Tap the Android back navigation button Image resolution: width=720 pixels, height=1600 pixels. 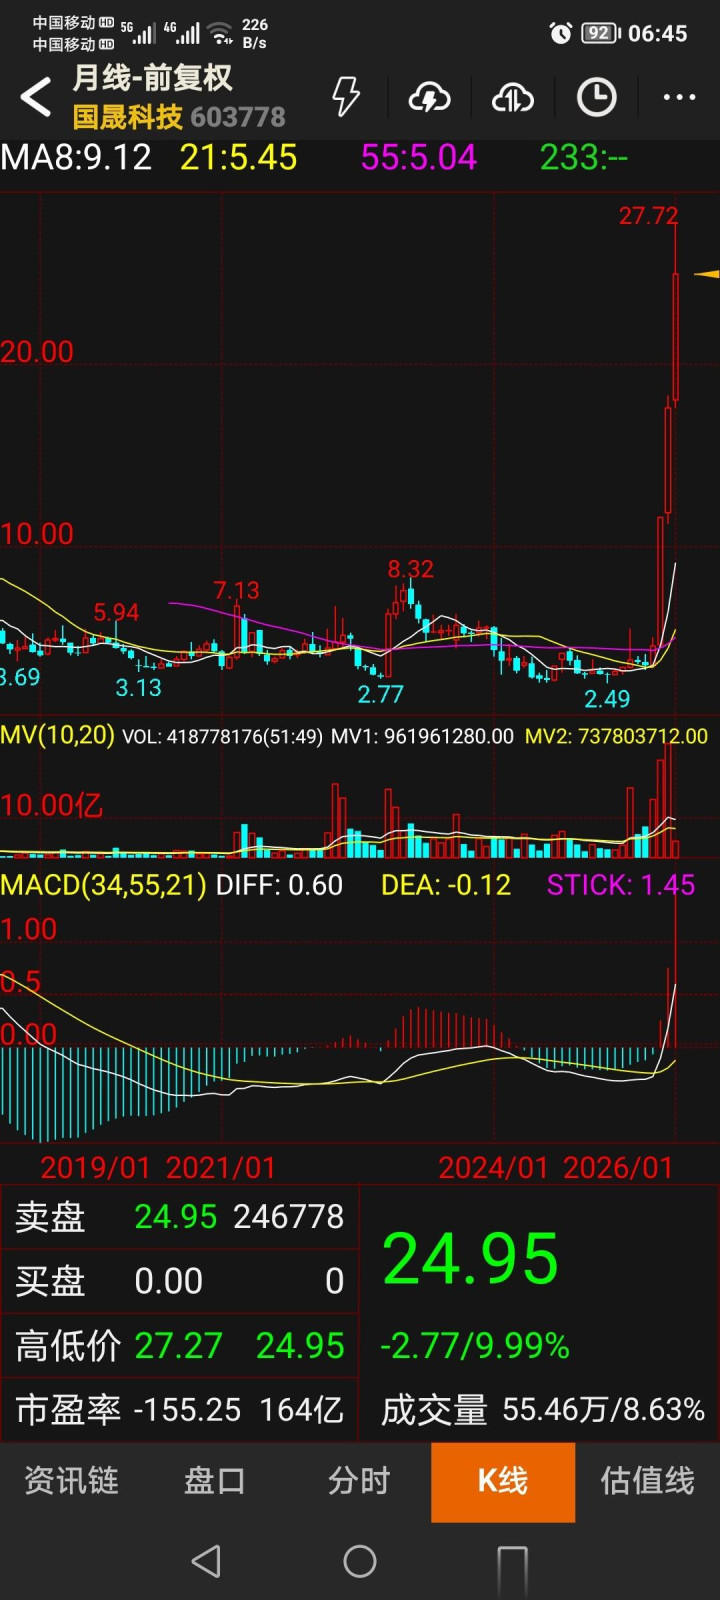click(x=206, y=1561)
